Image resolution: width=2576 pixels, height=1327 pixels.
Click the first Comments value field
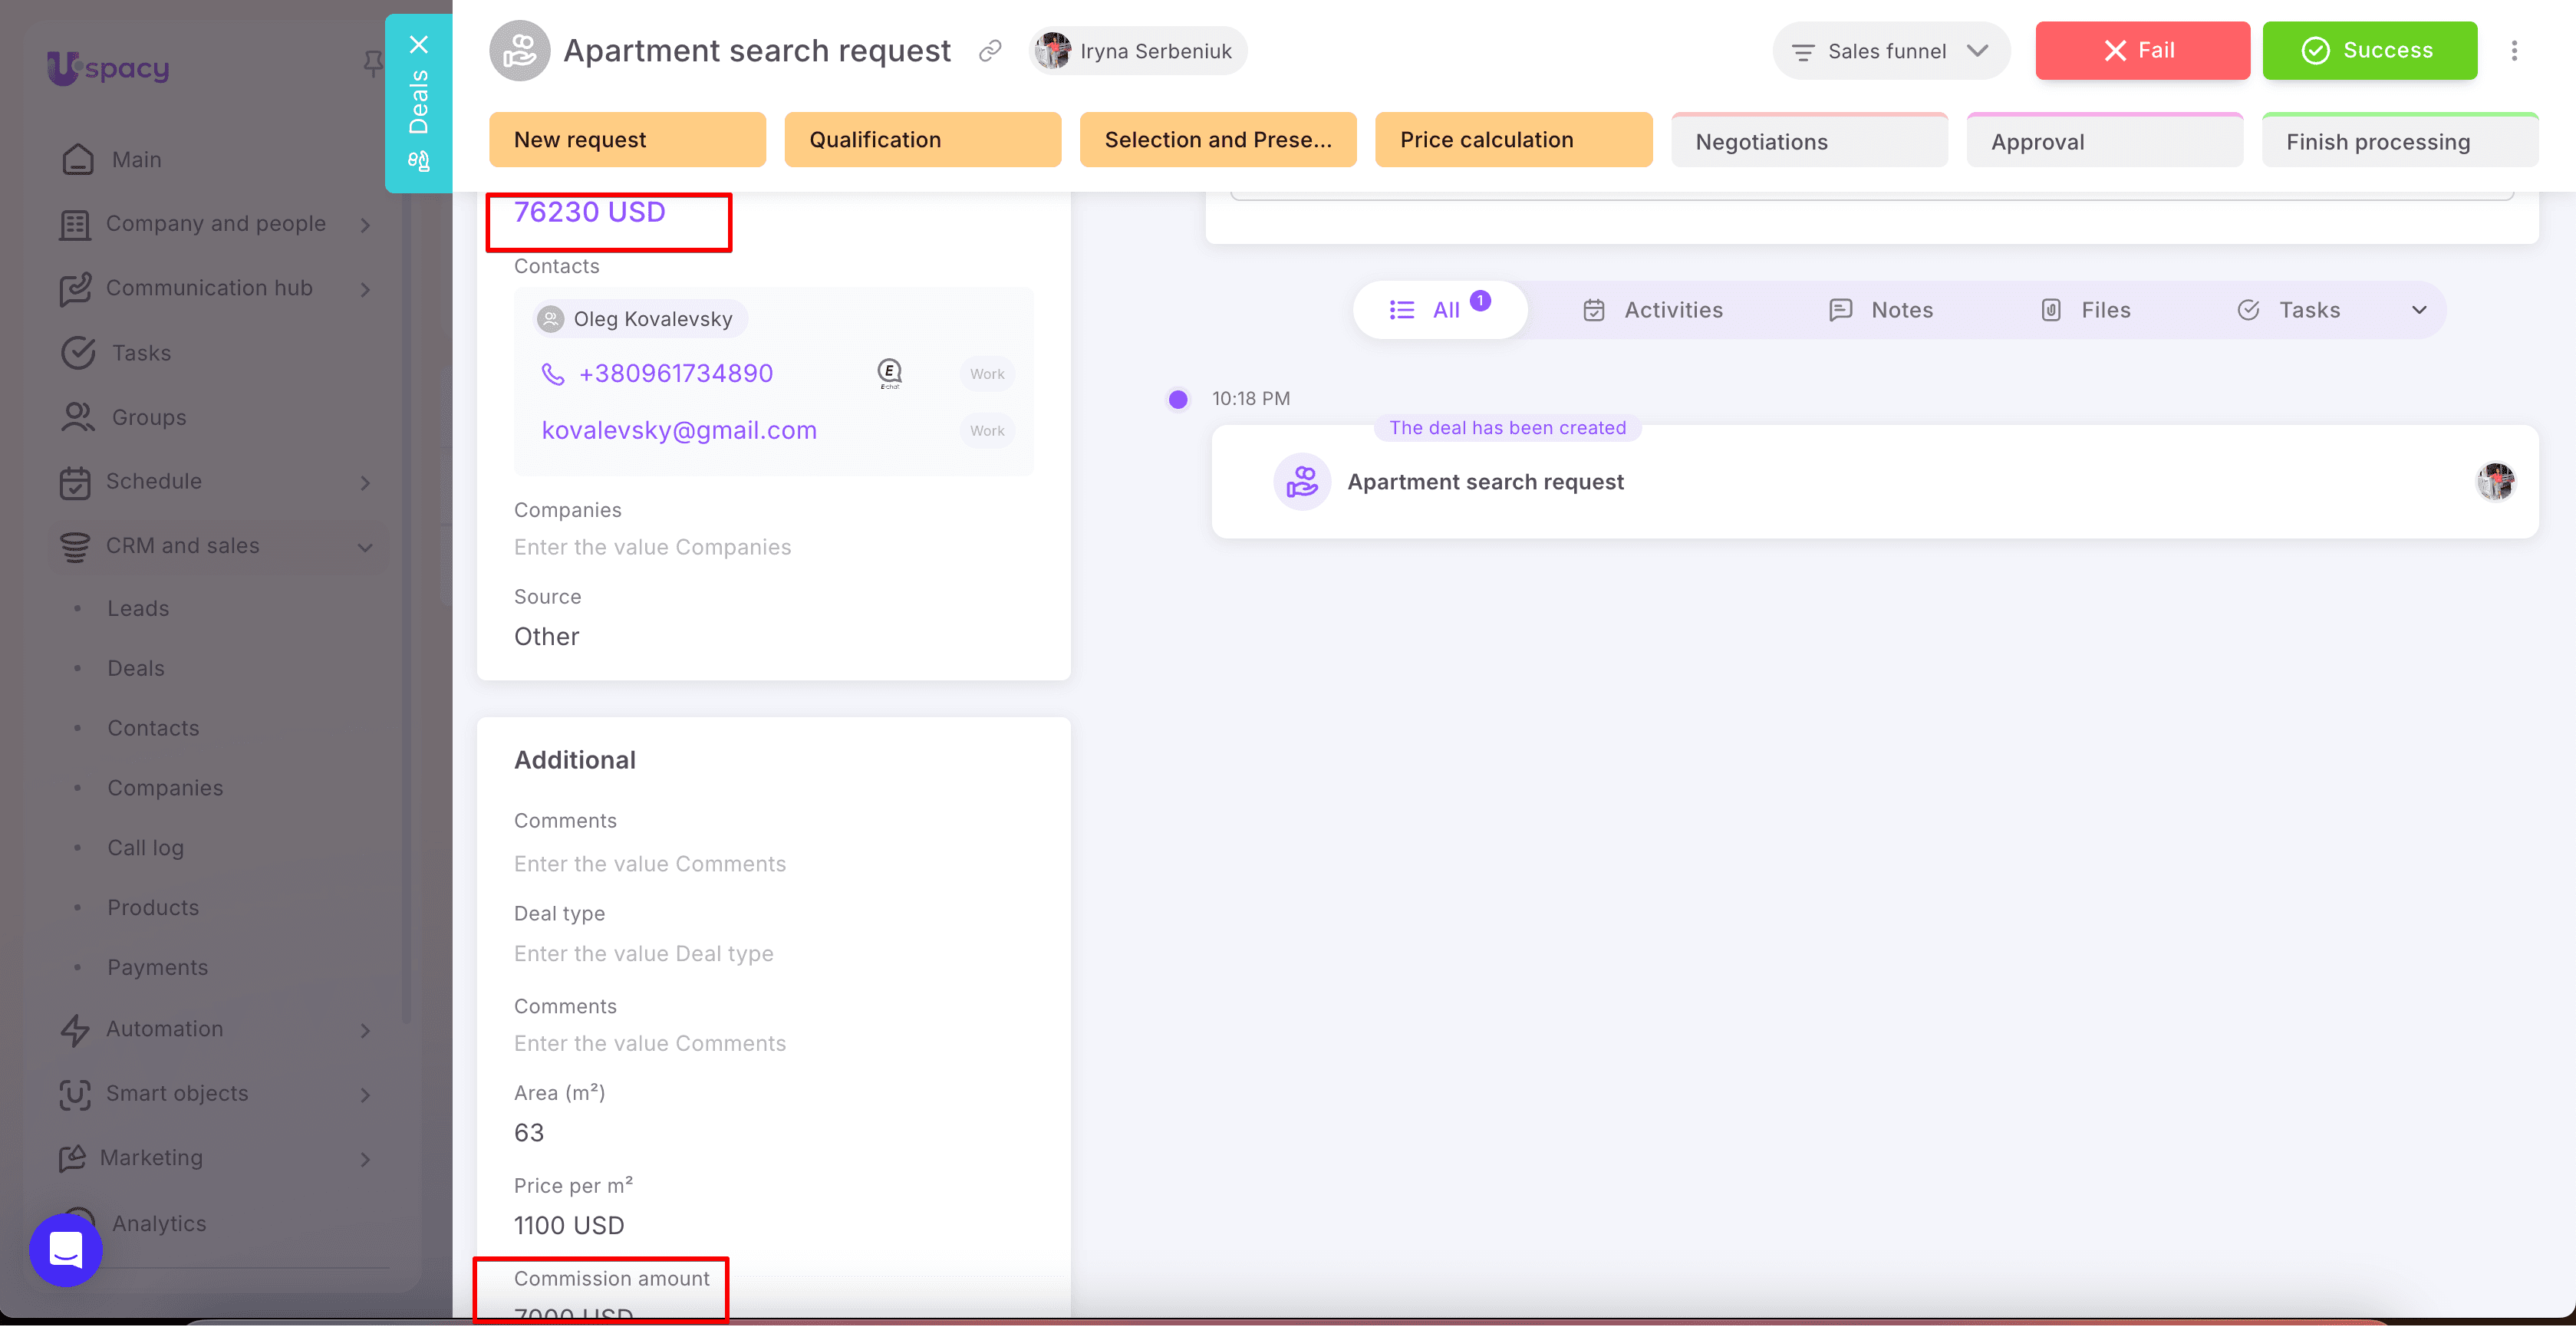point(650,864)
